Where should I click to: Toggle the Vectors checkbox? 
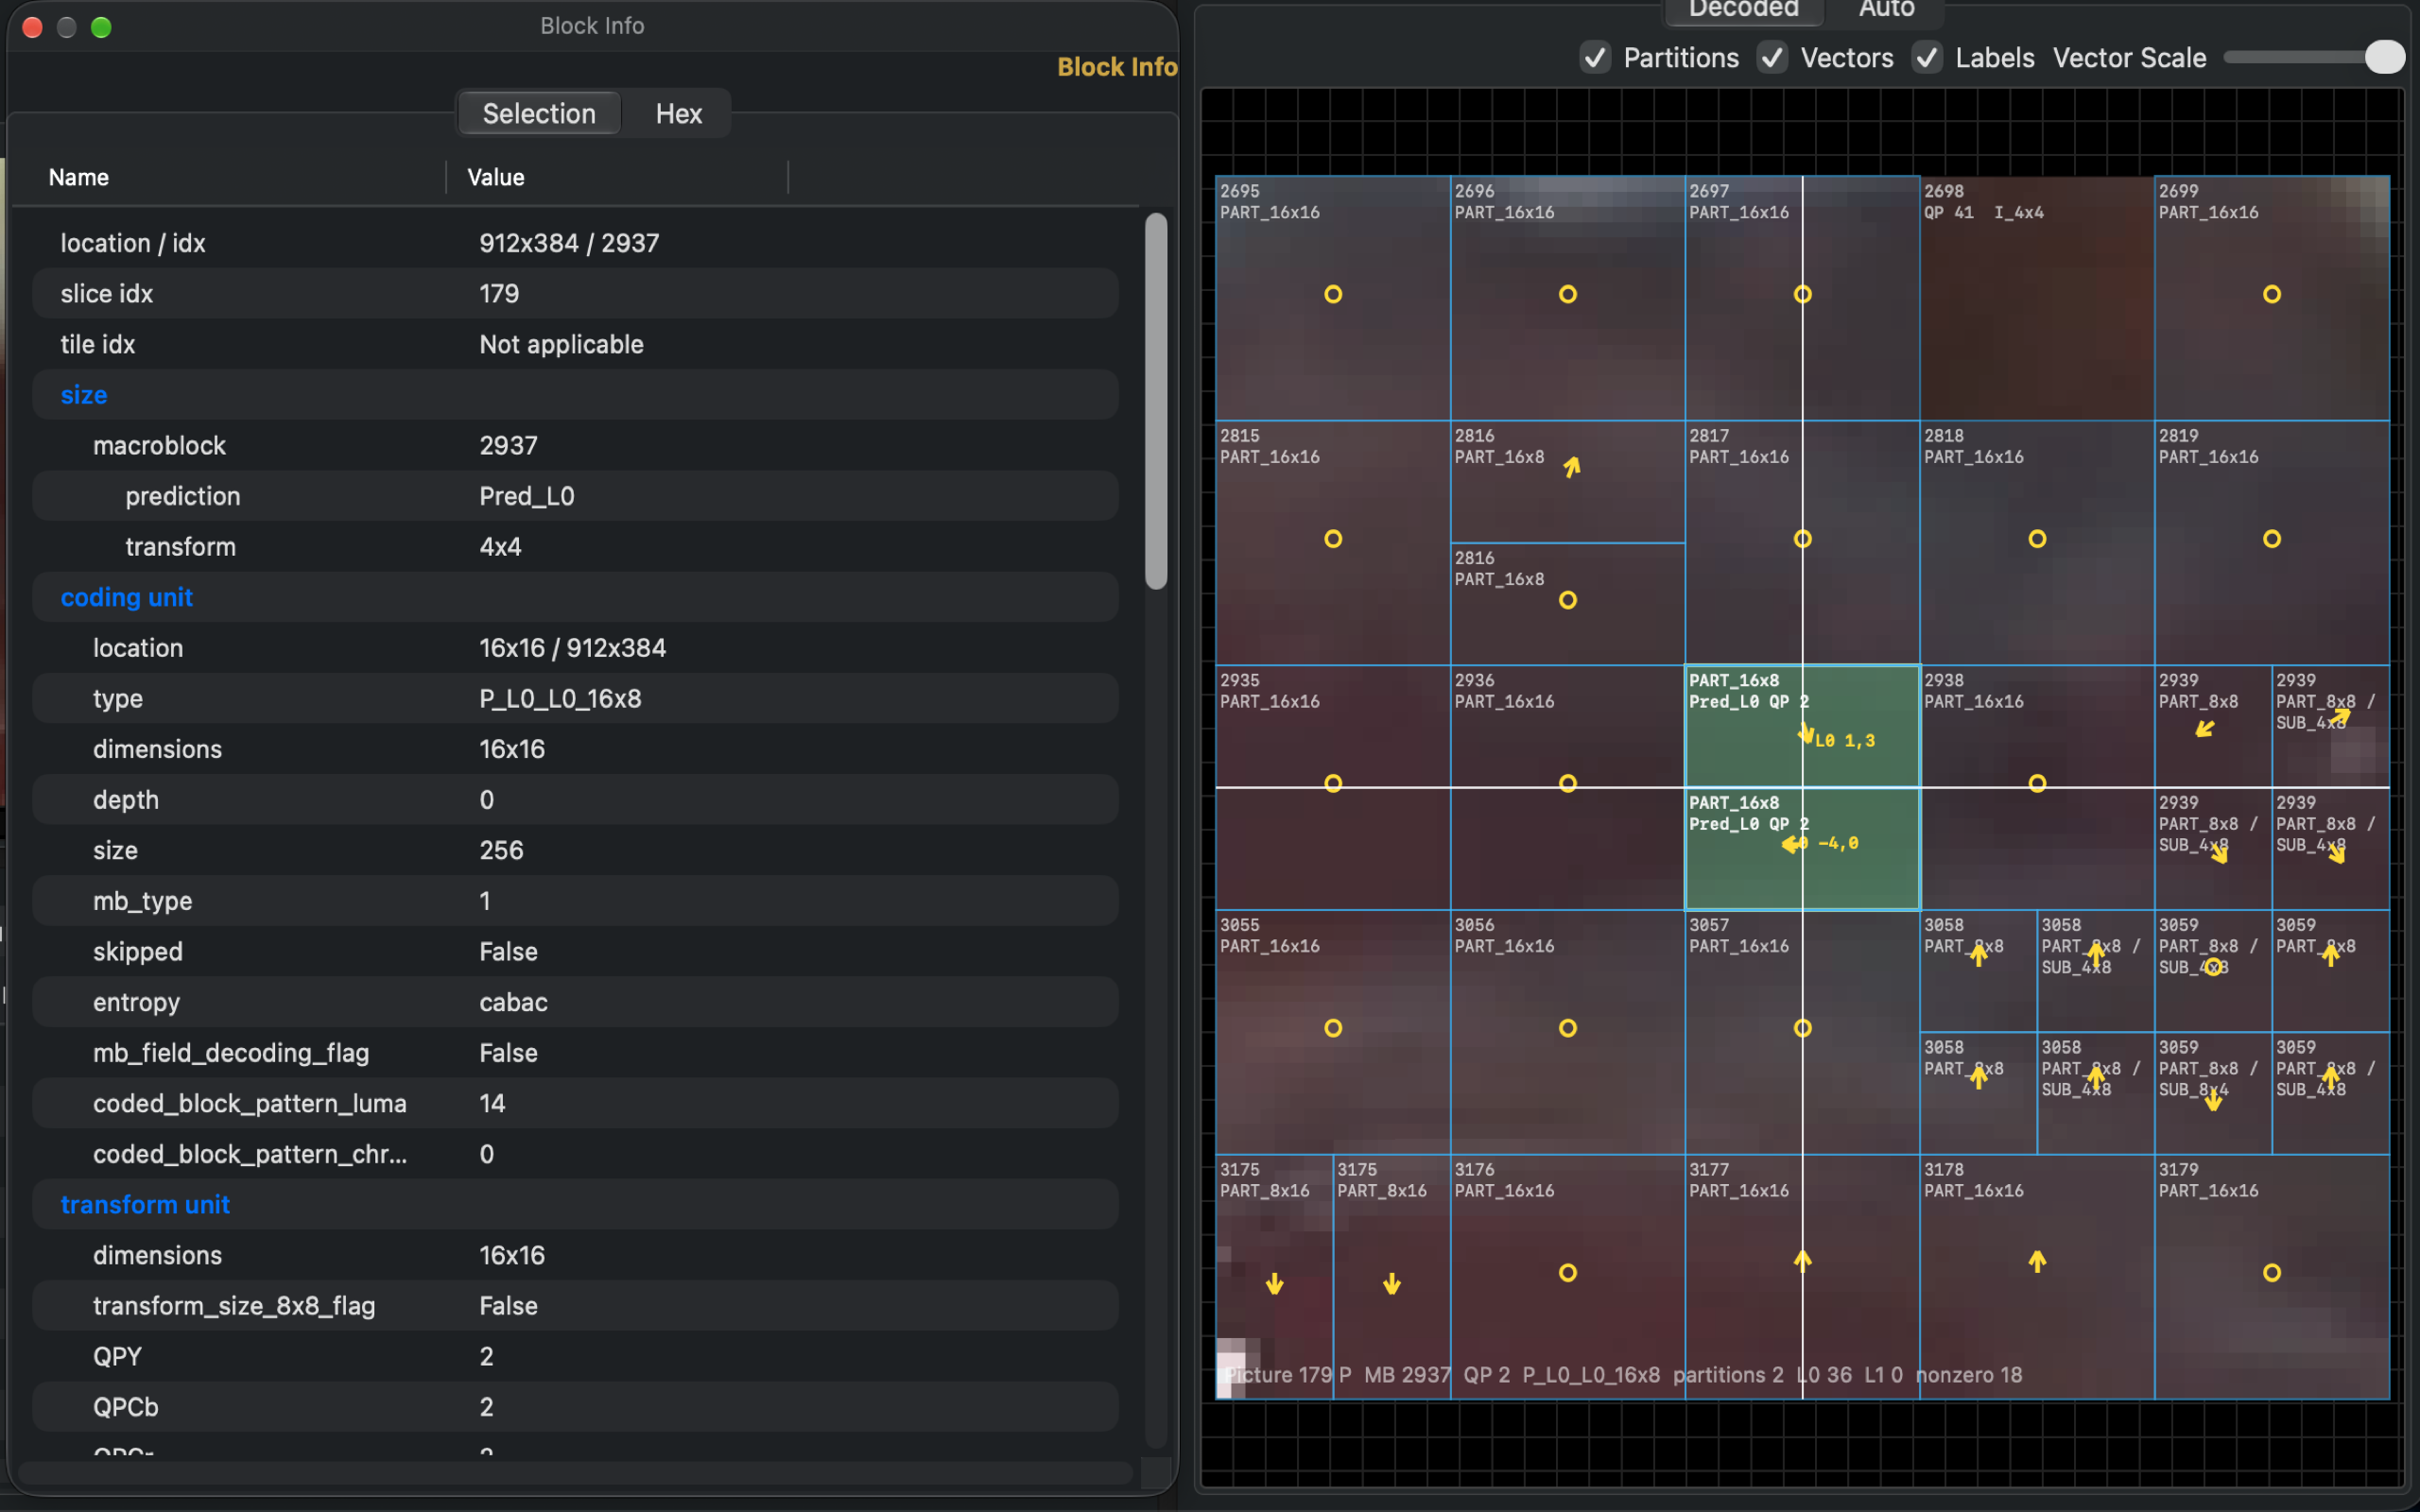pos(1772,58)
